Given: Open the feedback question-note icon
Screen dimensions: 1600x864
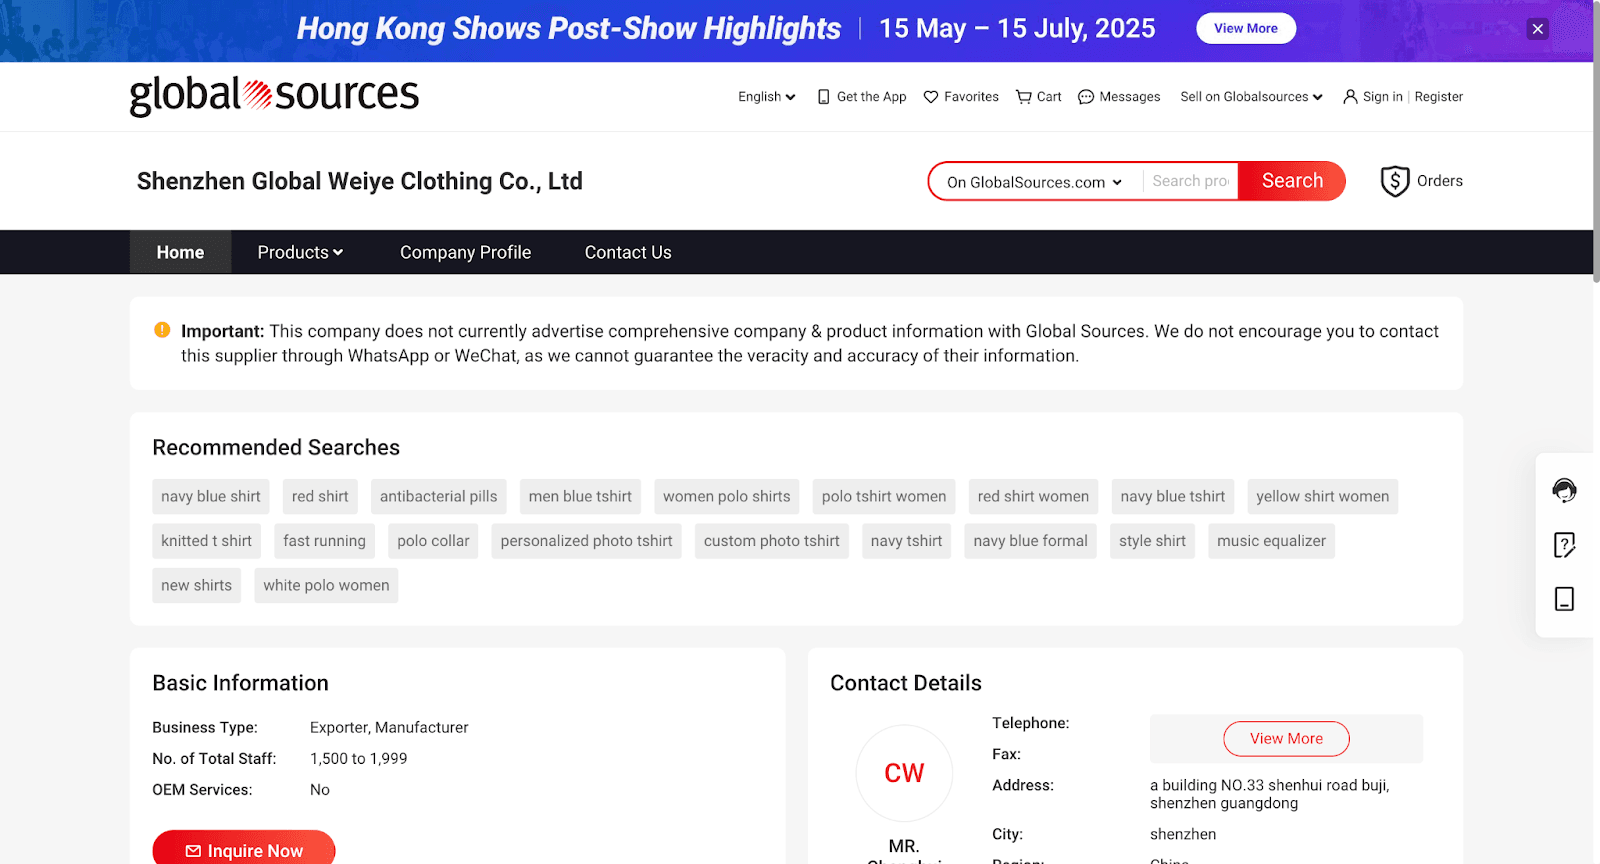Looking at the screenshot, I should pyautogui.click(x=1564, y=545).
